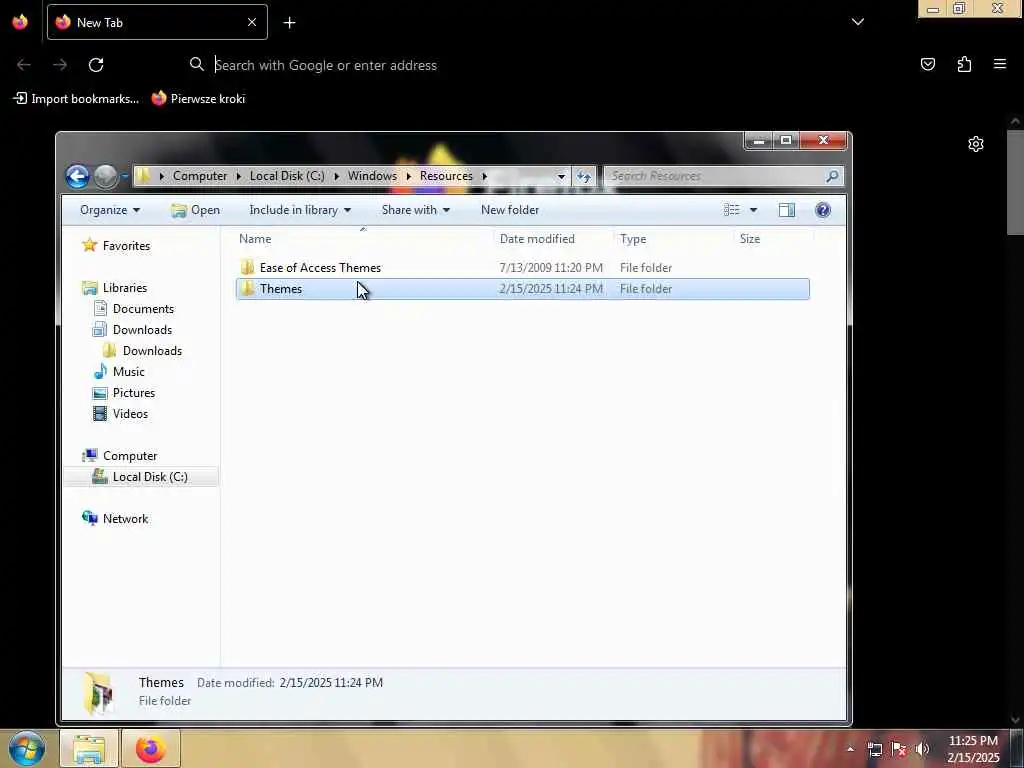Viewport: 1024px width, 768px height.
Task: Select Favorites in the navigation pane
Action: [x=126, y=246]
